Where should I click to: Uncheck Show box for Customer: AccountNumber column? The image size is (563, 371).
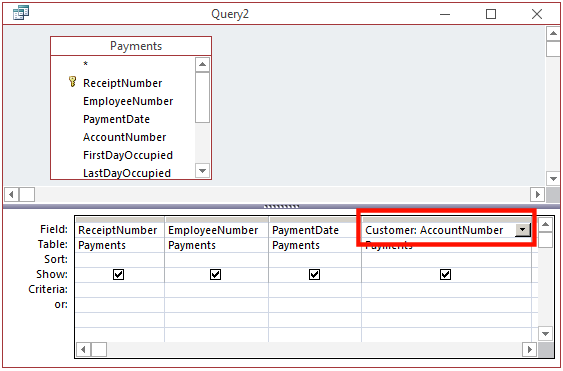445,275
